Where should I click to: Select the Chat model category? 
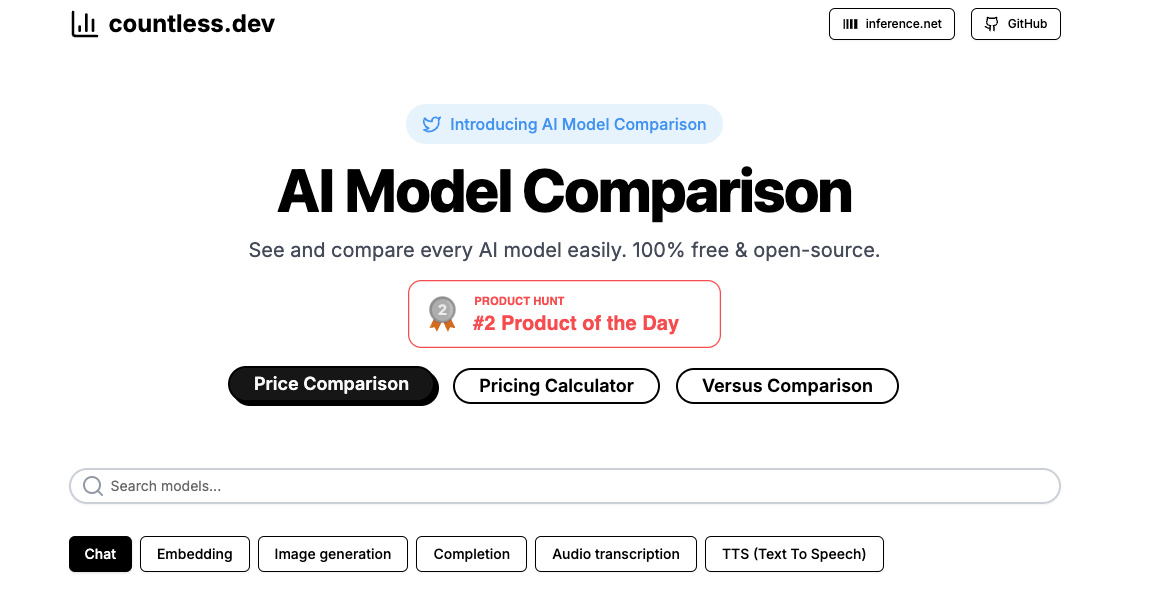tap(100, 554)
